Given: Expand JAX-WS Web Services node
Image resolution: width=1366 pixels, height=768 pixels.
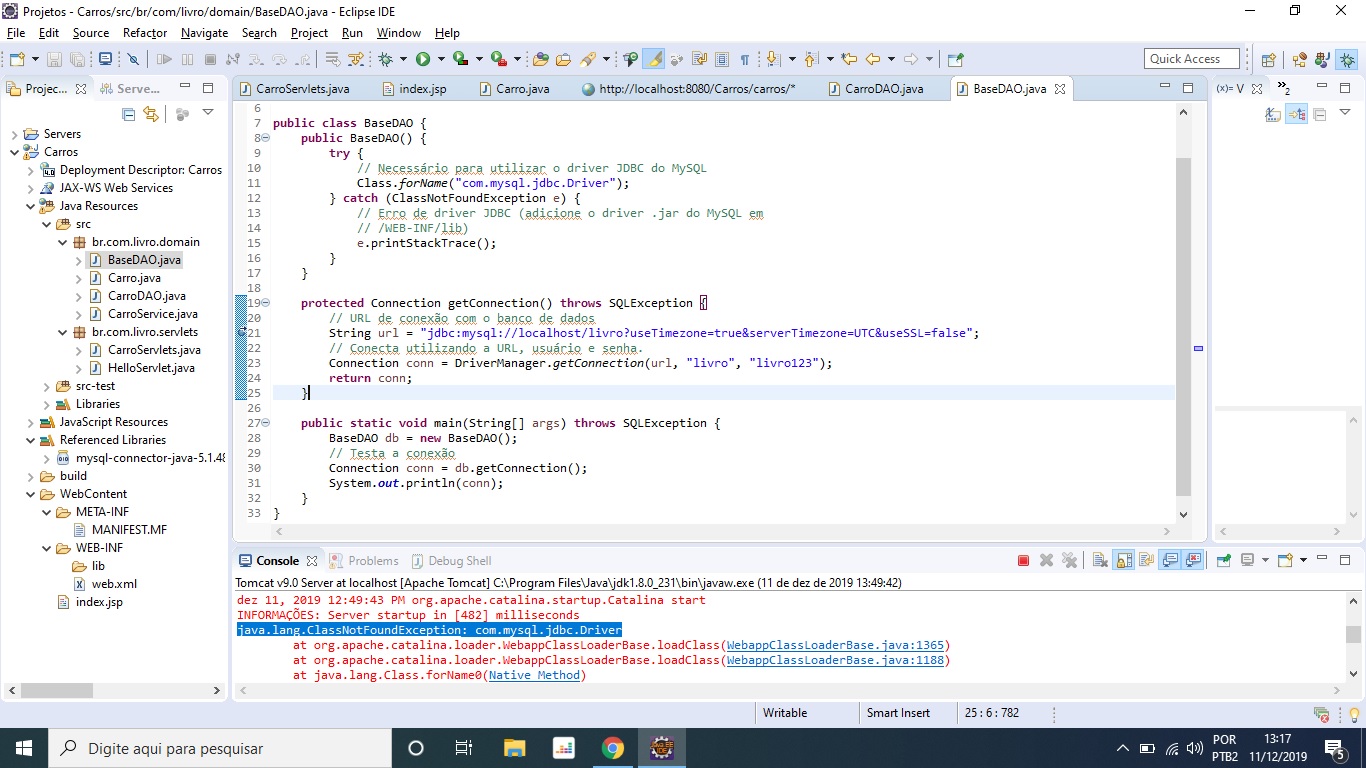Looking at the screenshot, I should coord(30,188).
